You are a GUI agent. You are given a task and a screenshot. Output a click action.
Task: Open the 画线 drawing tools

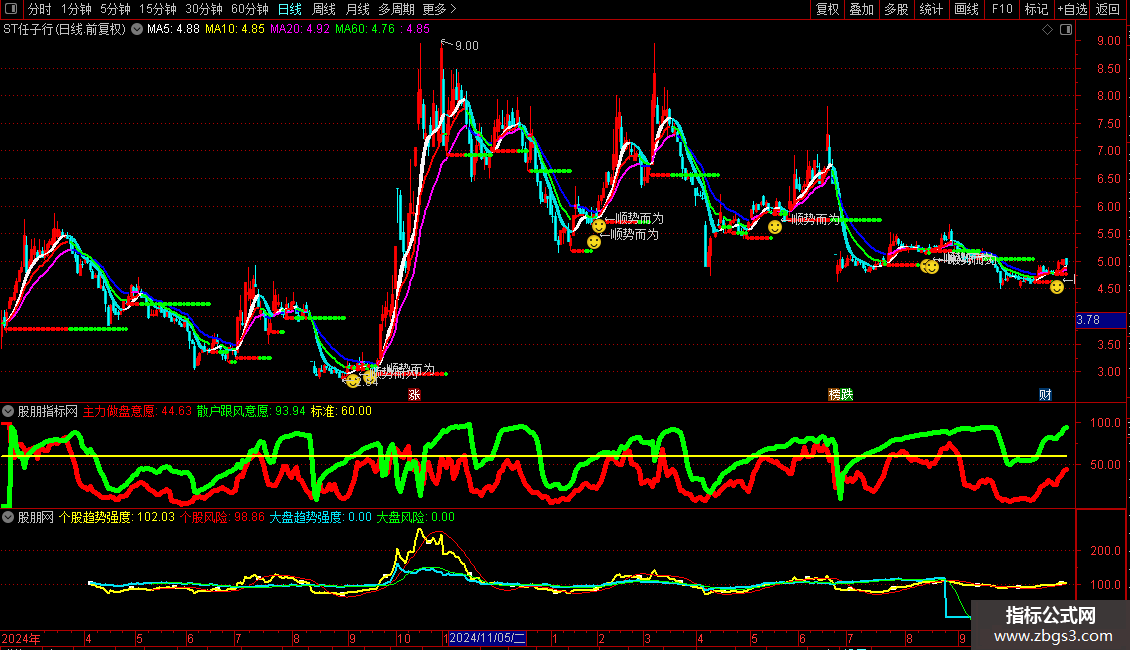point(966,9)
